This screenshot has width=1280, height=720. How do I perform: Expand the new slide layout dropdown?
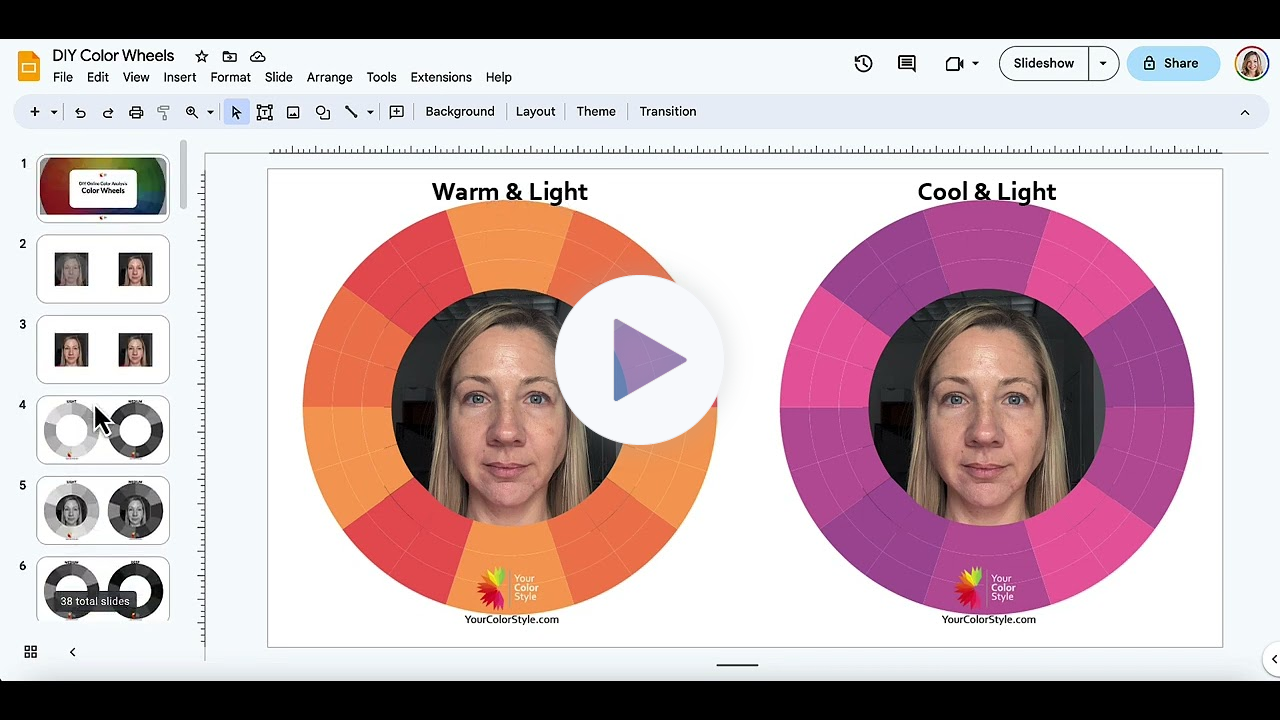54,112
